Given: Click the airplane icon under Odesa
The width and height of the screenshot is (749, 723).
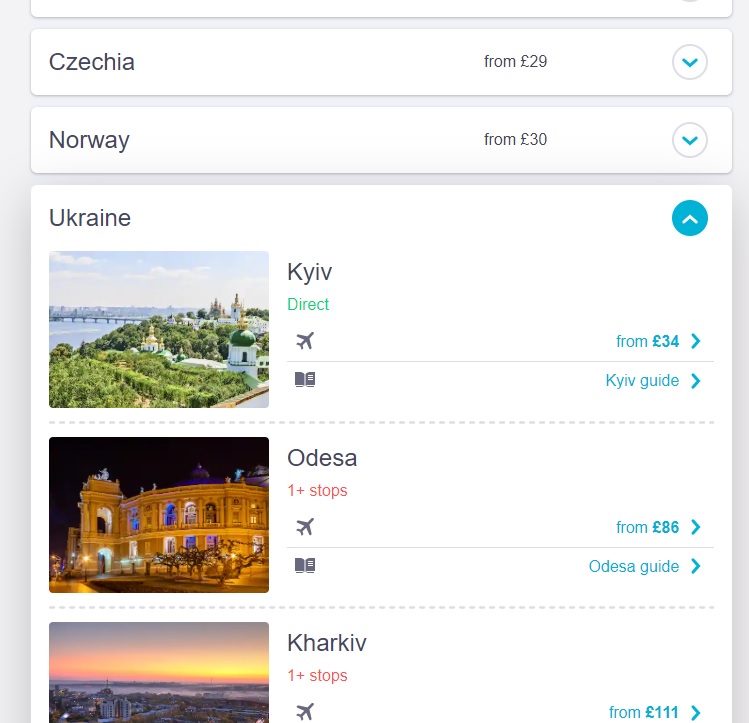Looking at the screenshot, I should [305, 527].
